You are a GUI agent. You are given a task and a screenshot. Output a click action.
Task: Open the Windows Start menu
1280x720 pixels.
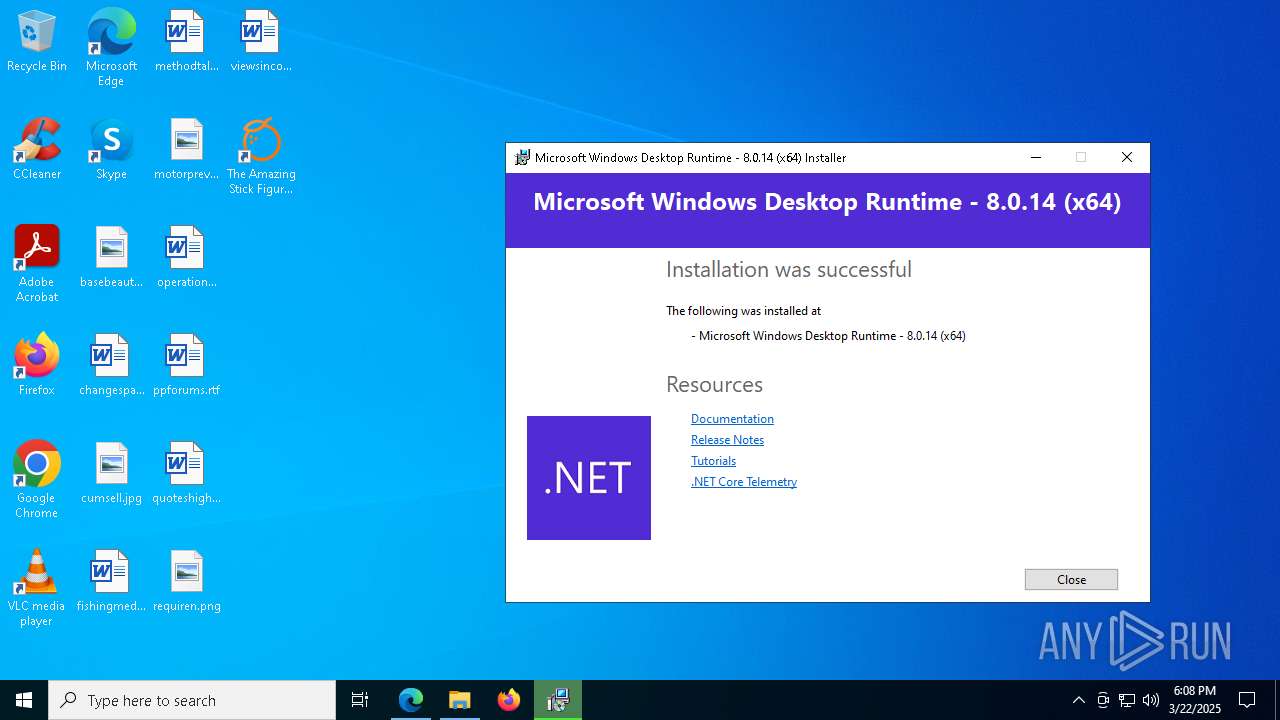click(24, 700)
